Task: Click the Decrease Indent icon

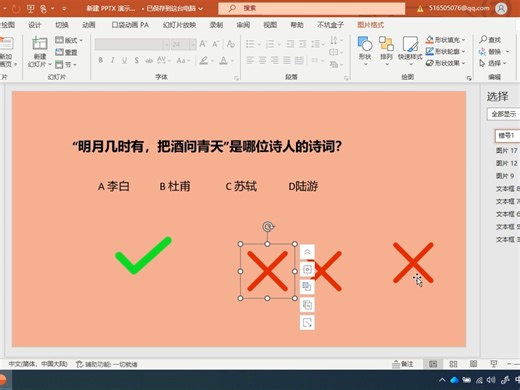Action: pos(290,44)
